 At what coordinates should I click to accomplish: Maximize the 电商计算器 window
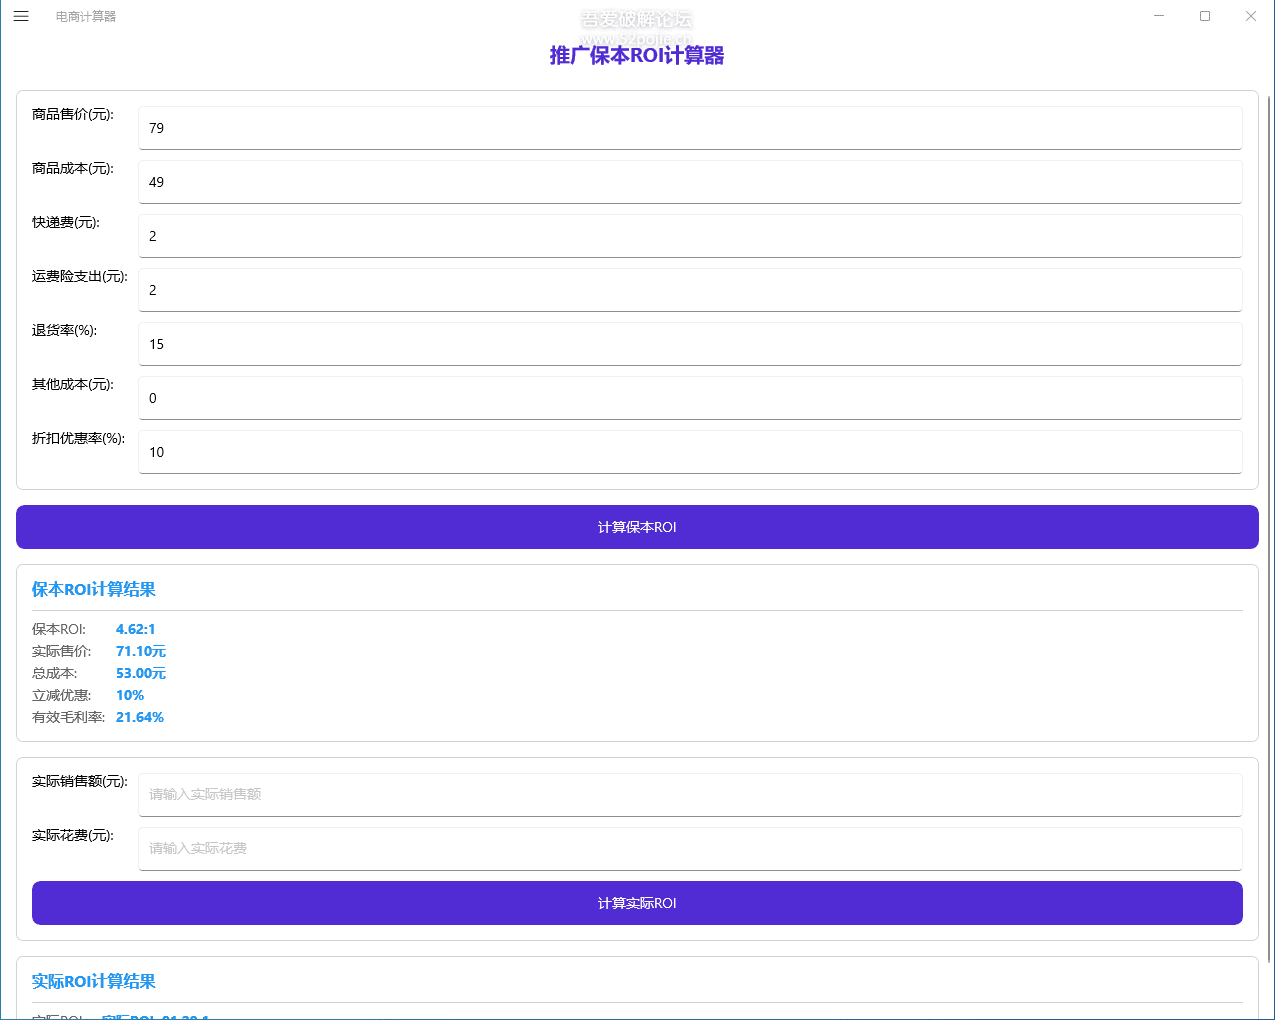[x=1205, y=16]
